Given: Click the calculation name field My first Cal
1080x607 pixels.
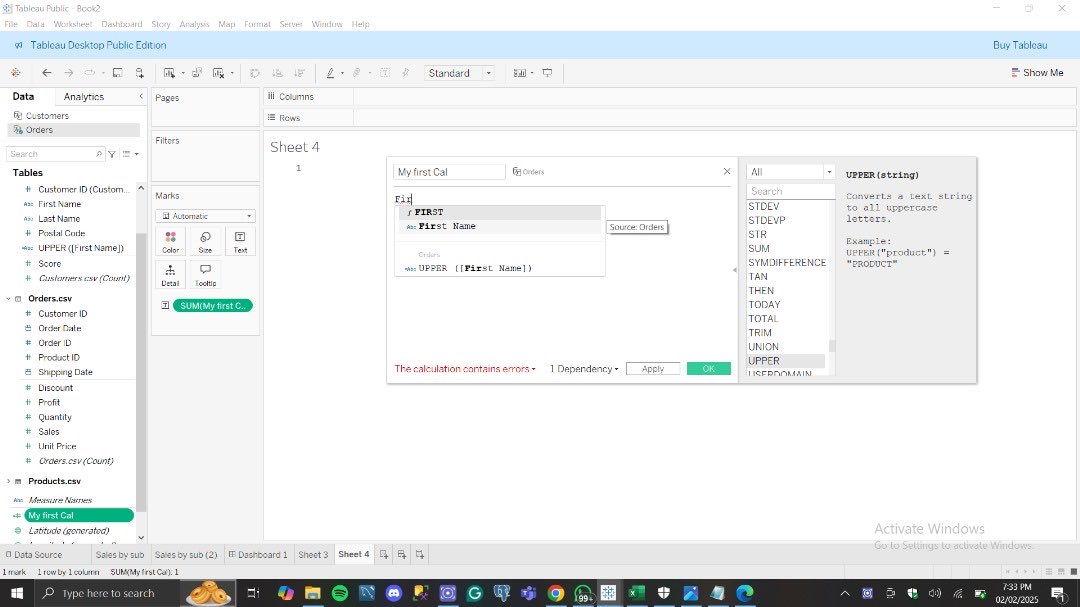Looking at the screenshot, I should click(449, 172).
